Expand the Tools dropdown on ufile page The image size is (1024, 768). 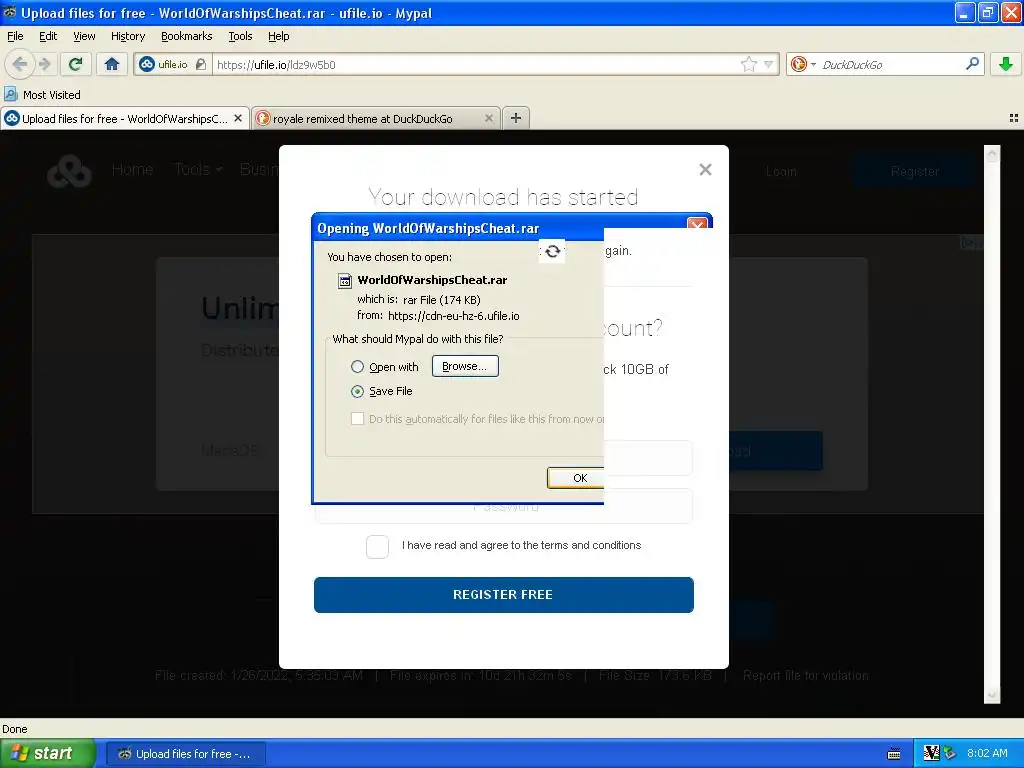point(198,170)
